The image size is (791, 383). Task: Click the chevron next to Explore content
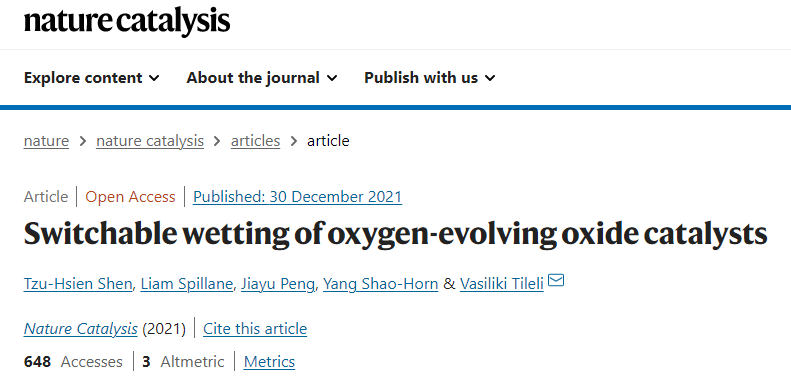click(x=154, y=78)
